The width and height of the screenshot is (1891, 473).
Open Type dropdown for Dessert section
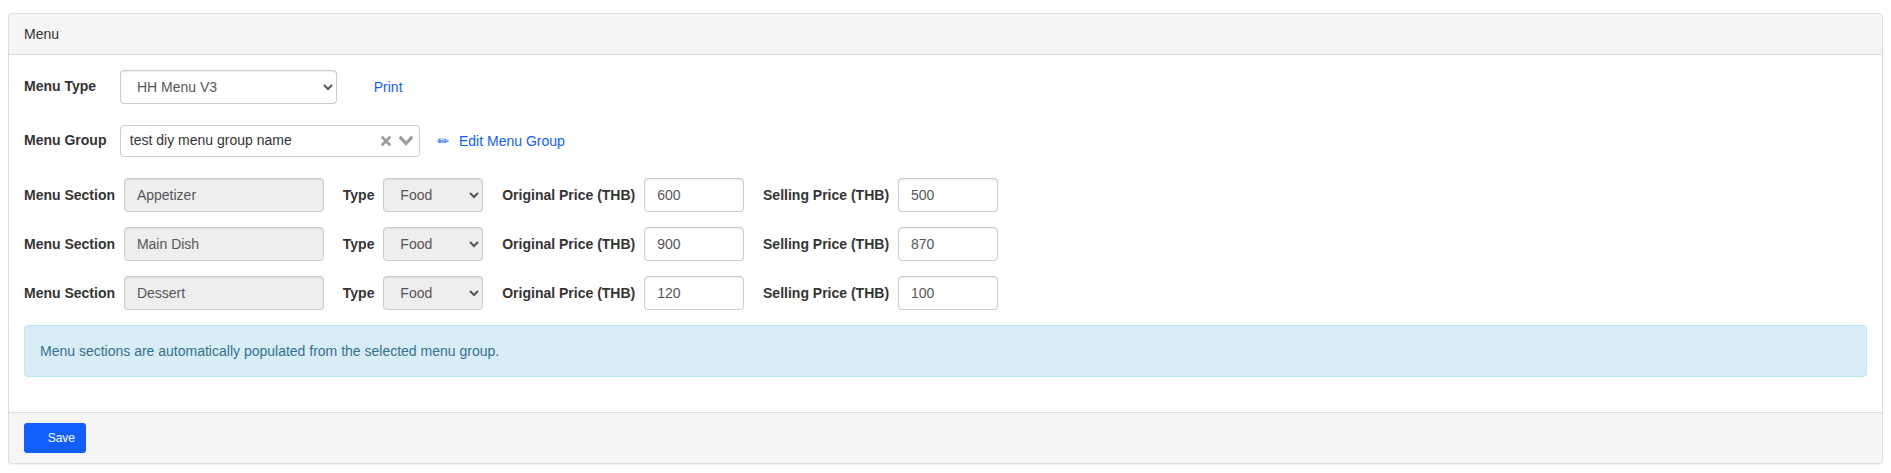tap(432, 293)
